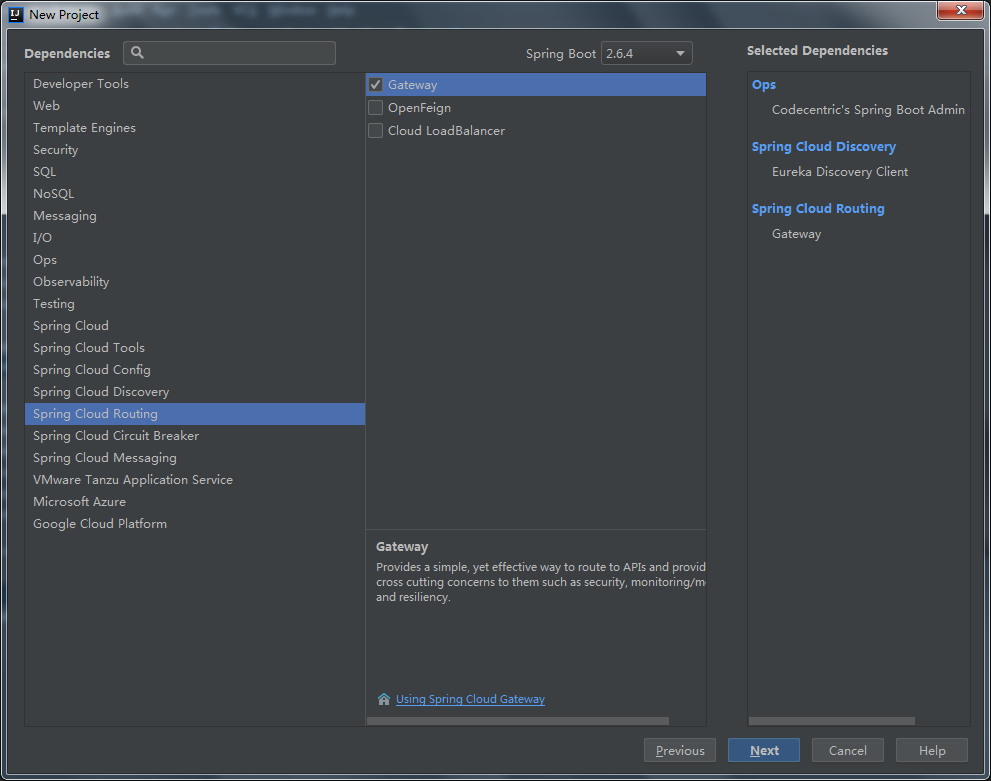Select the Web category
This screenshot has width=991, height=781.
point(195,106)
